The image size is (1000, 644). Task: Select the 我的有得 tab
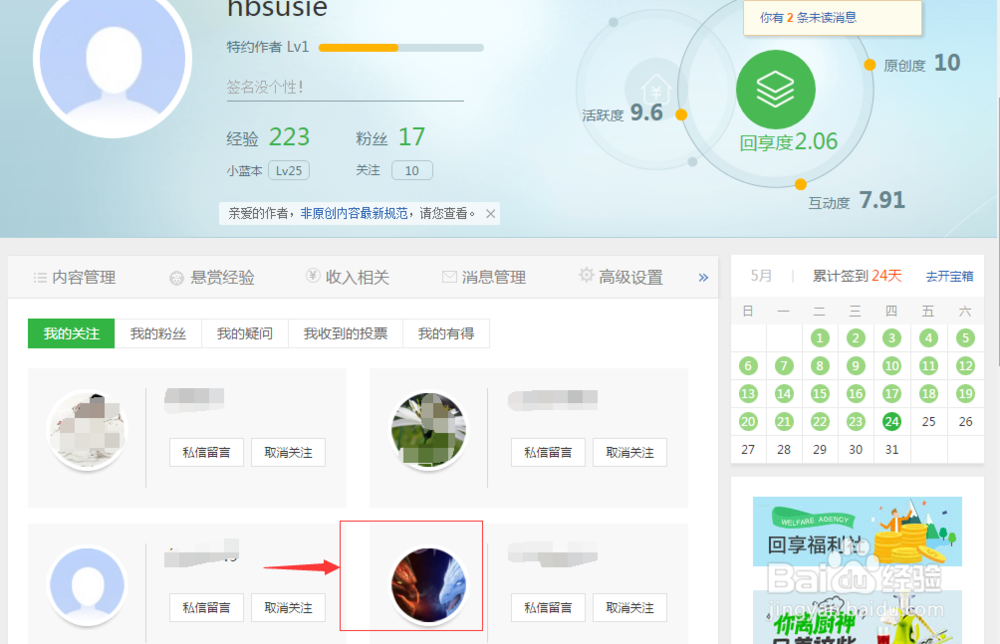(446, 333)
